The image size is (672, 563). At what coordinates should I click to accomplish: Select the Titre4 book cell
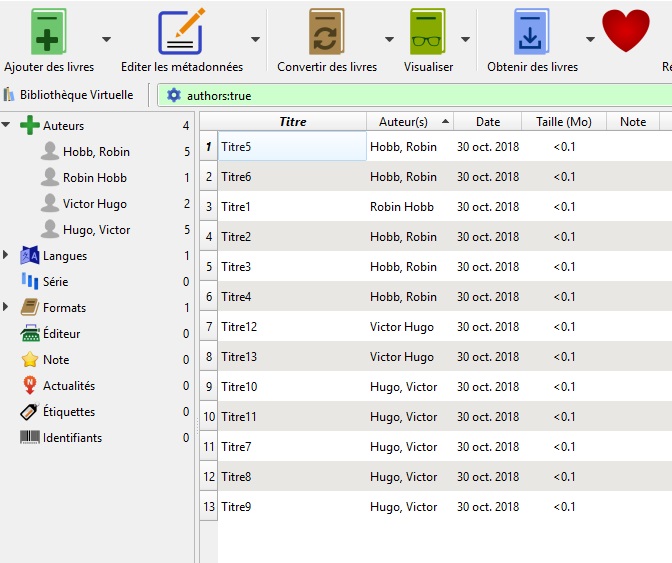[x=292, y=296]
